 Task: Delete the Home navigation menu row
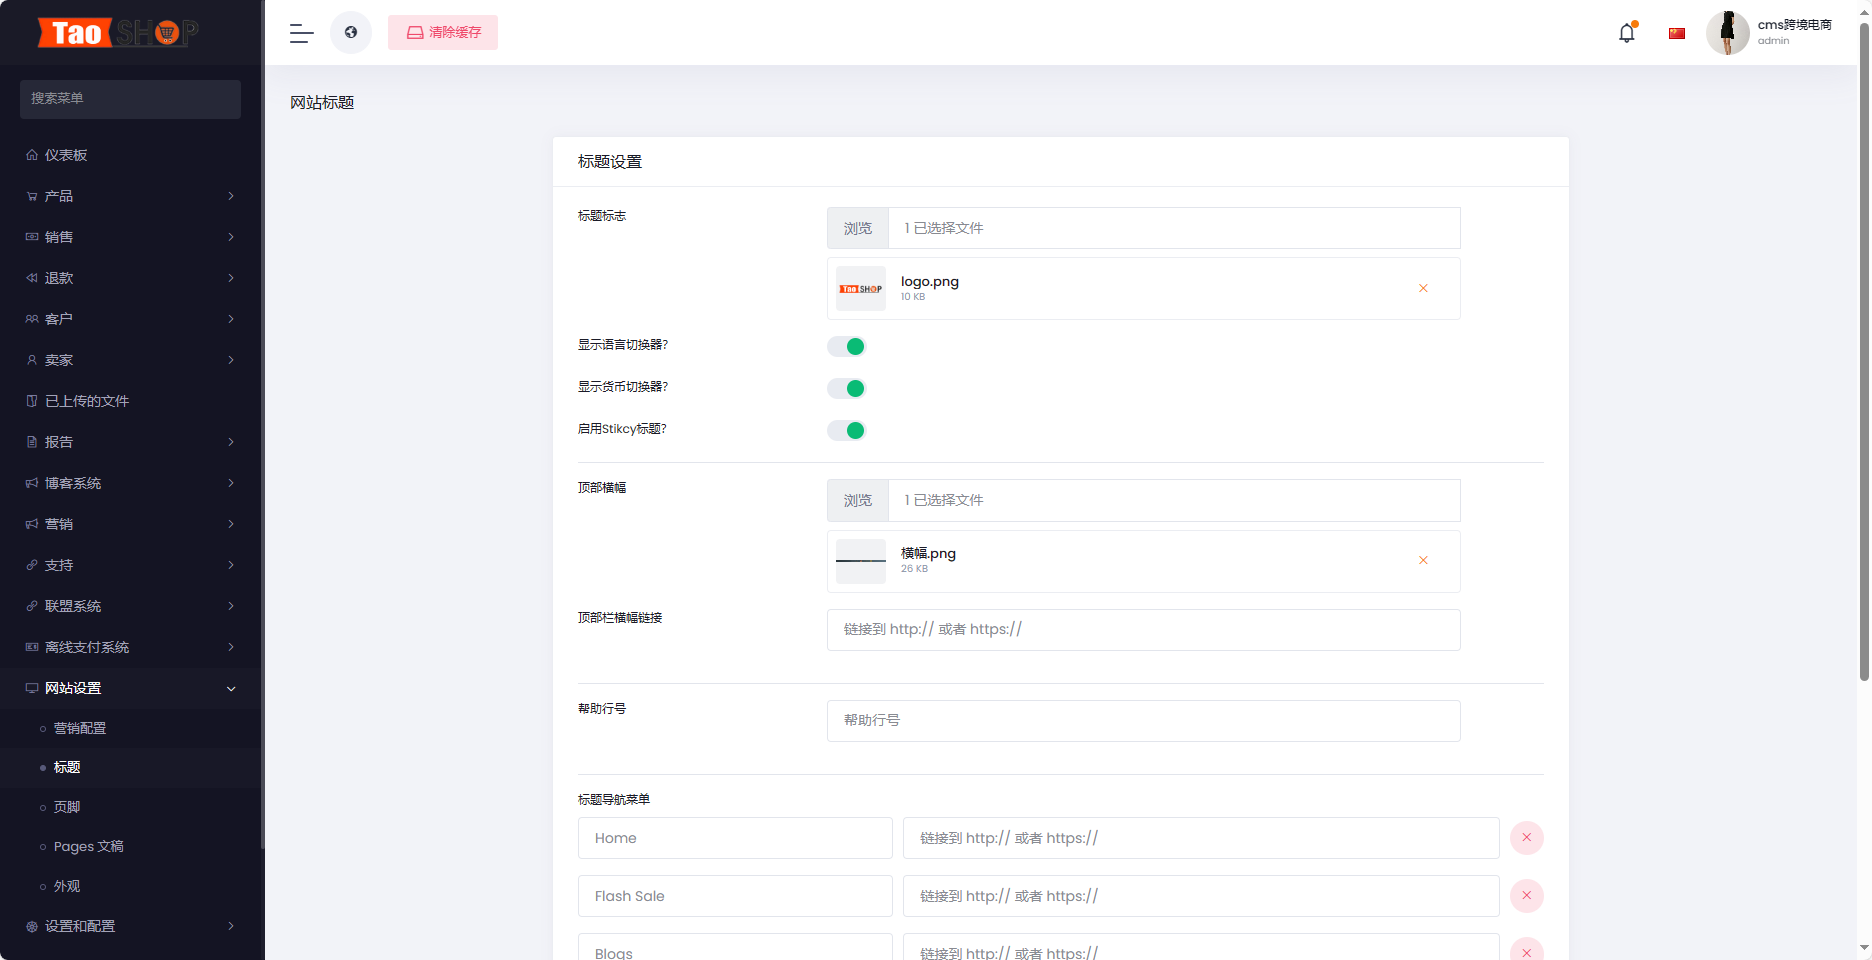tap(1527, 838)
